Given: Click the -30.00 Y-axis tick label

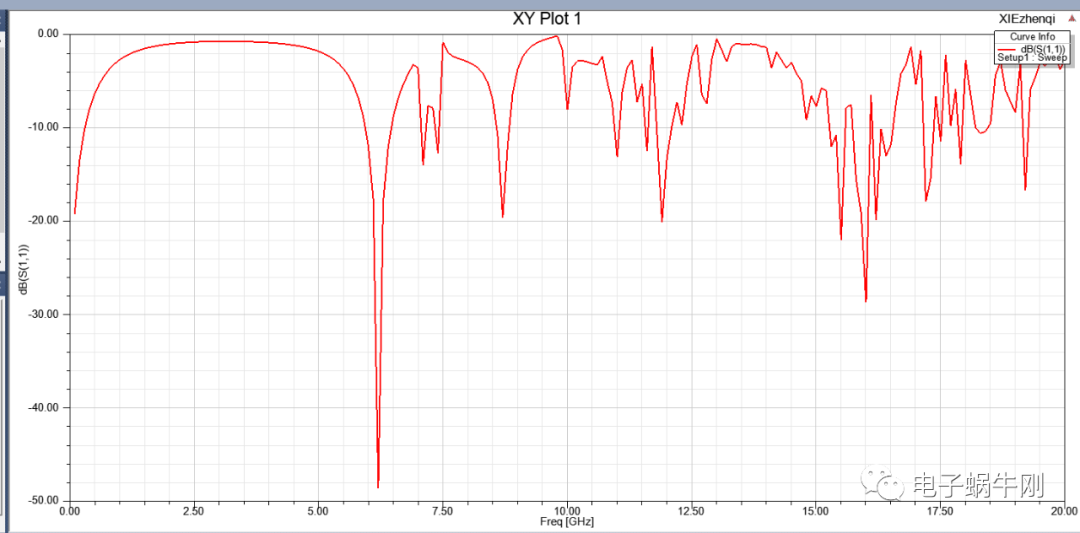Looking at the screenshot, I should click(x=45, y=314).
